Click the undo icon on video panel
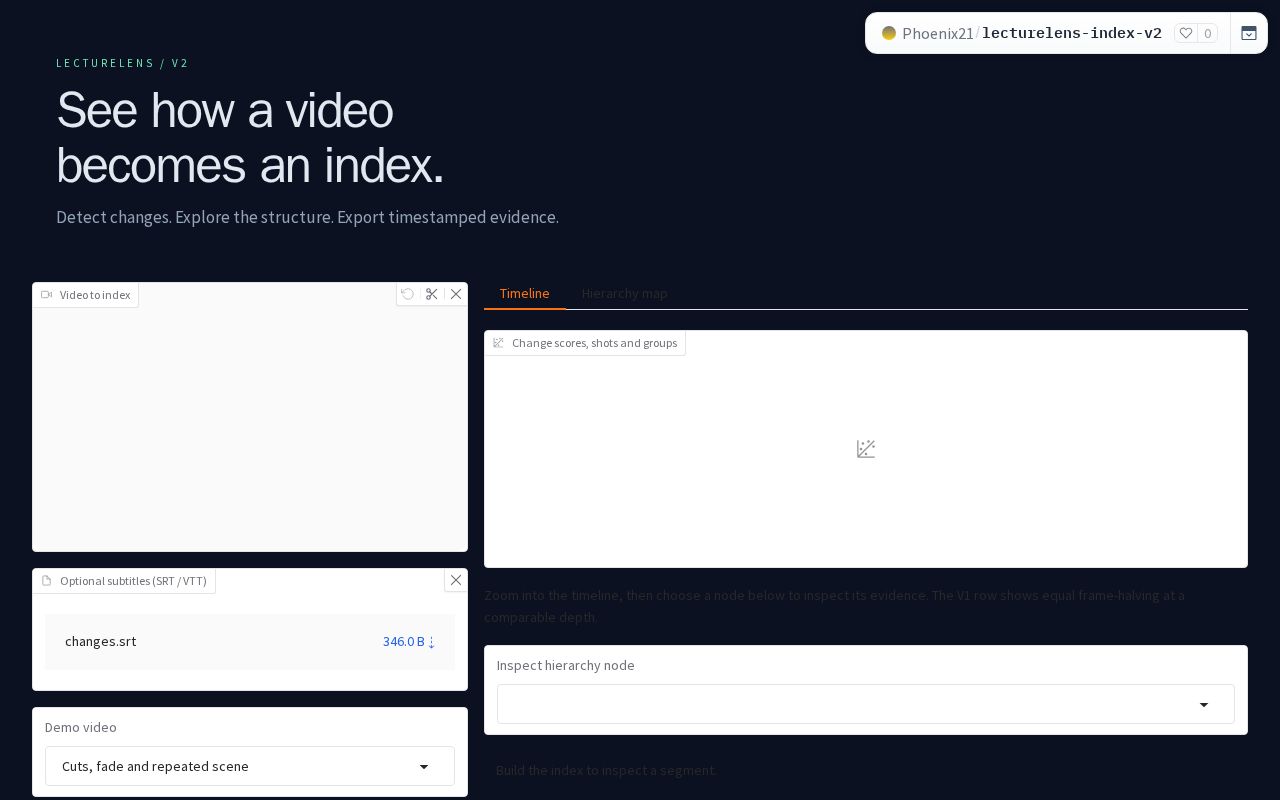1280x800 pixels. click(408, 294)
